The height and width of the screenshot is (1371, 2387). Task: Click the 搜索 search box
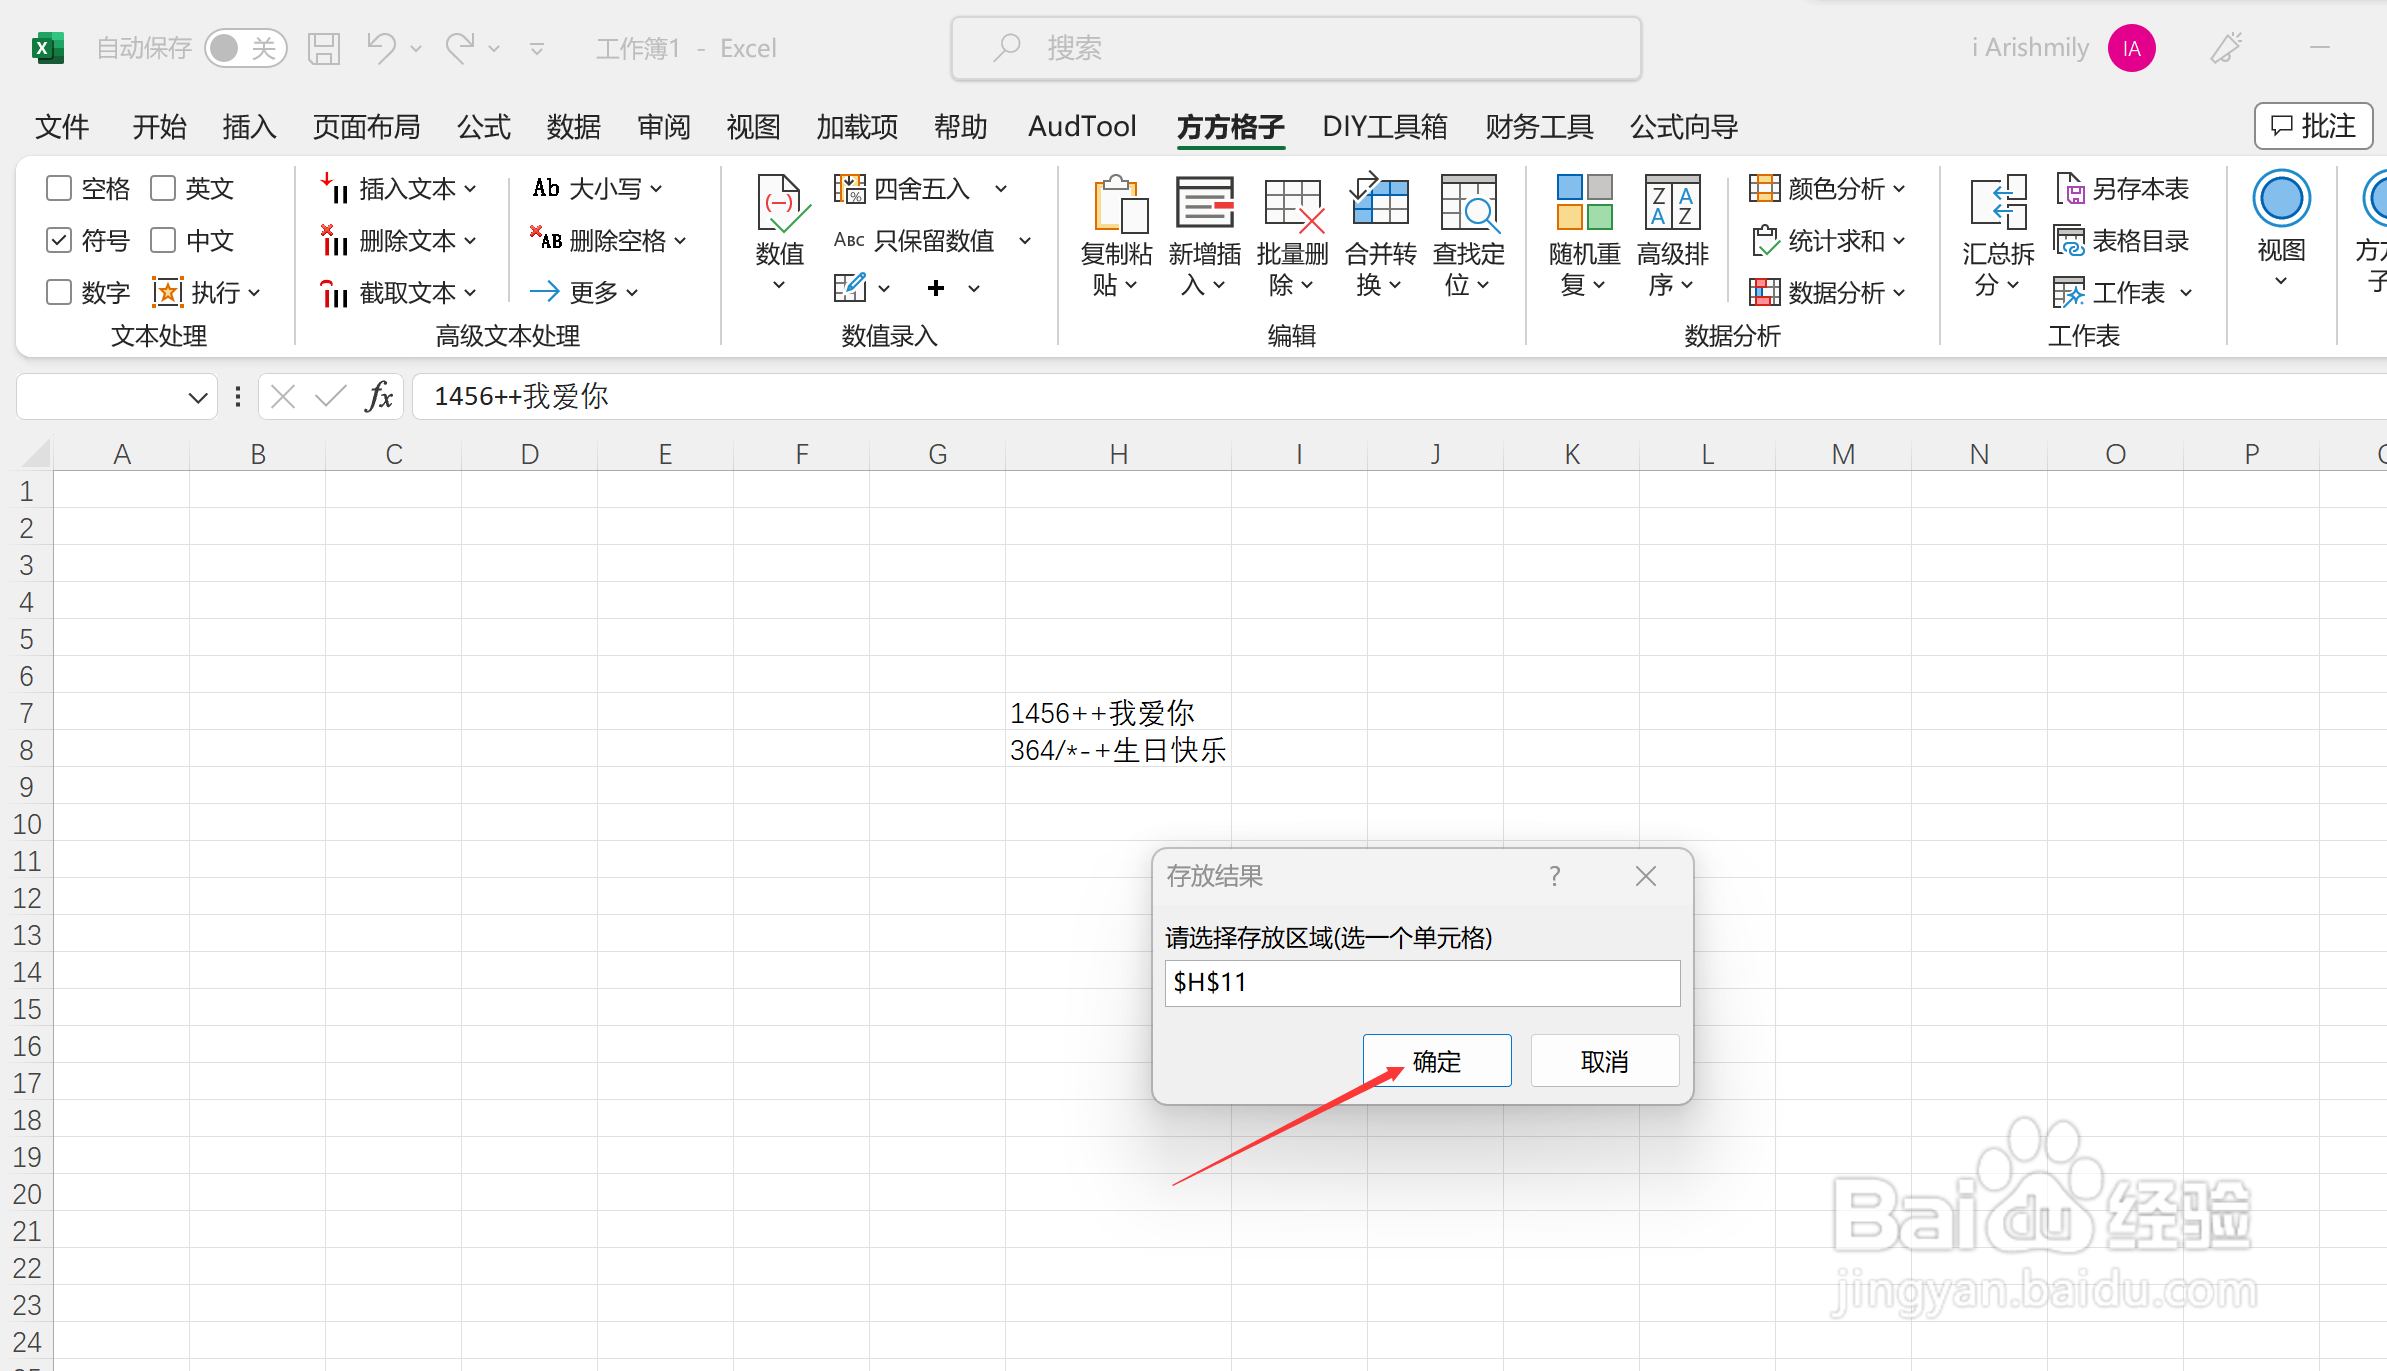tap(1296, 48)
